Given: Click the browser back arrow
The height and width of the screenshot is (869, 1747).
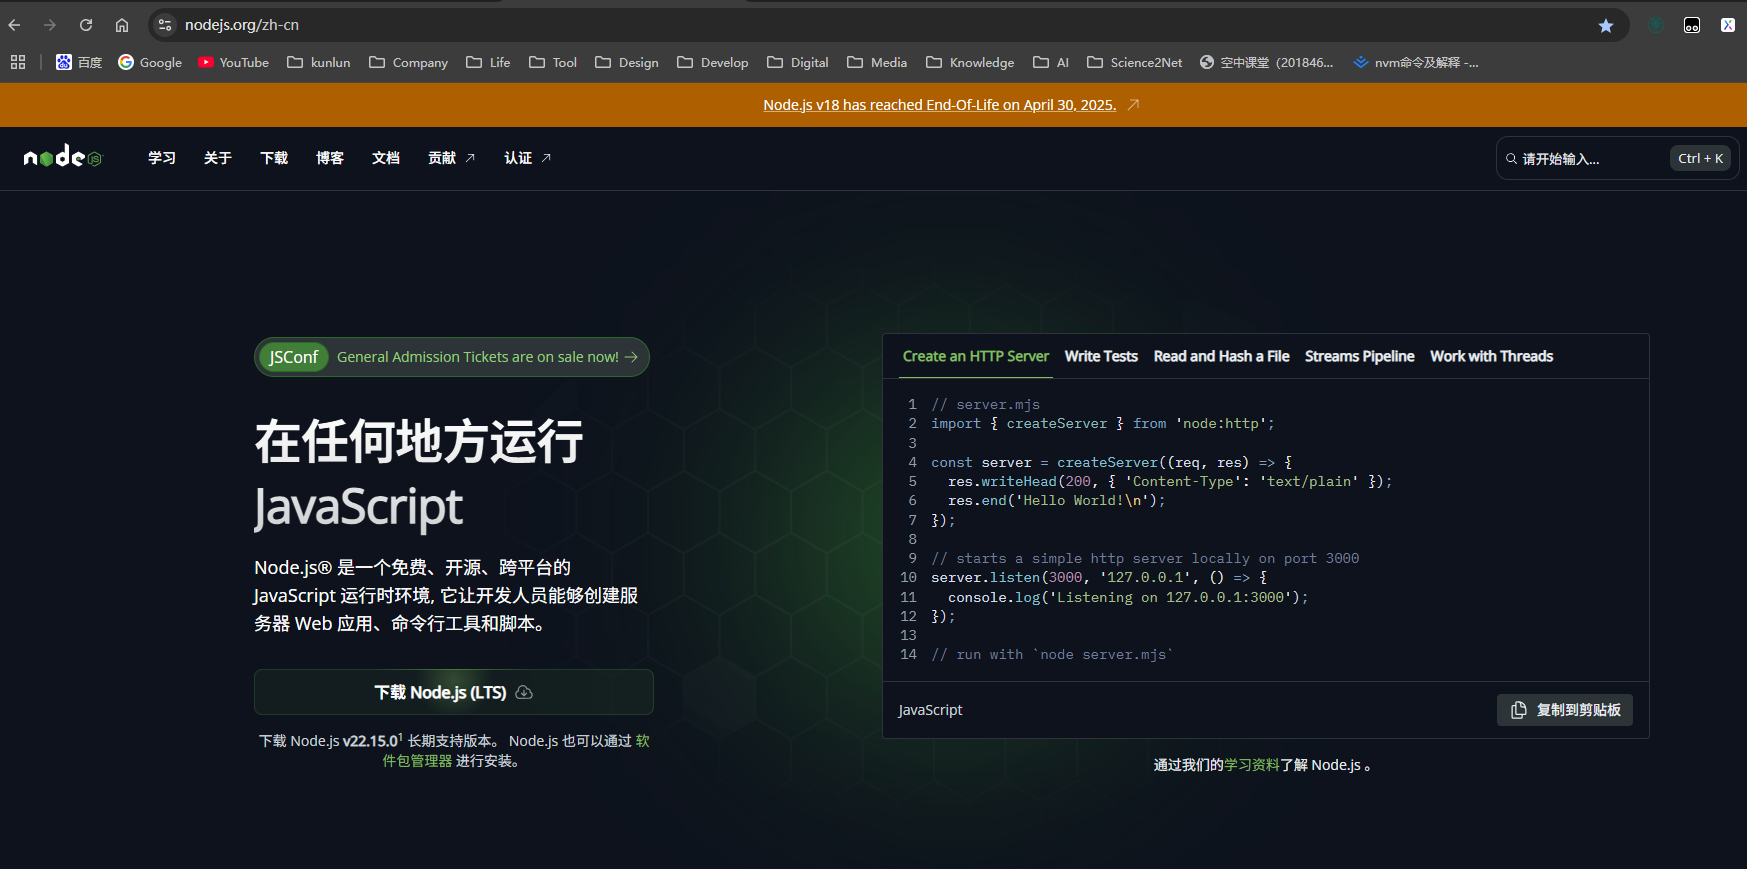Looking at the screenshot, I should pos(14,25).
